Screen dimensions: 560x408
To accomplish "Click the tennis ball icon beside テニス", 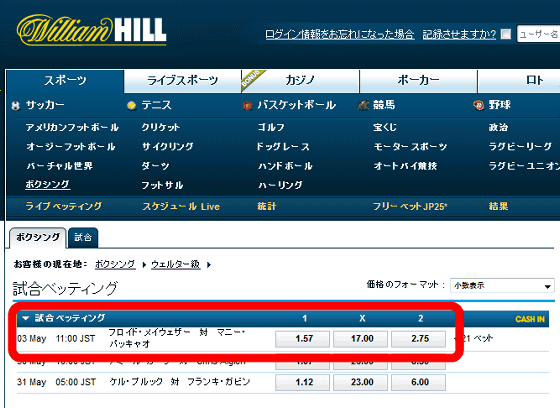I will [131, 106].
